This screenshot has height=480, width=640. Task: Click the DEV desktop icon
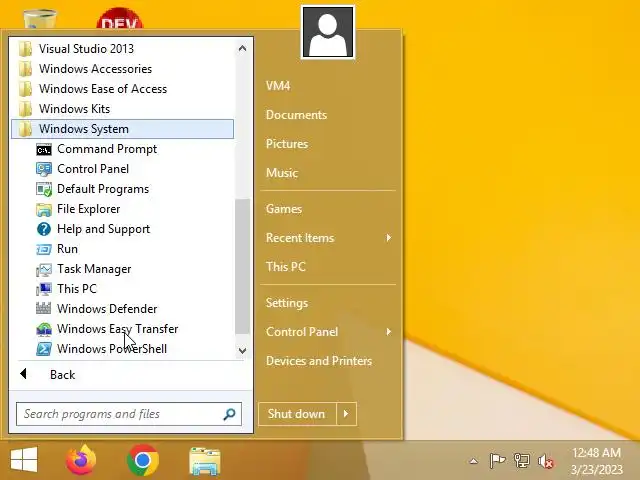click(120, 19)
